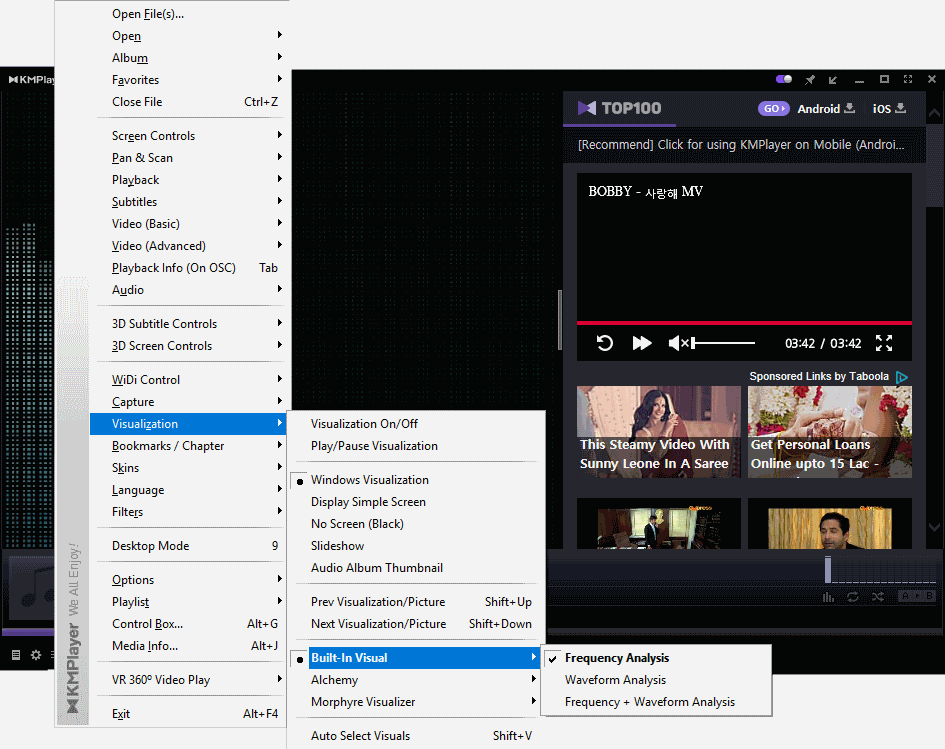Select the Windows Visualization radio option
Viewport: 945px width, 749px height.
pyautogui.click(x=416, y=480)
